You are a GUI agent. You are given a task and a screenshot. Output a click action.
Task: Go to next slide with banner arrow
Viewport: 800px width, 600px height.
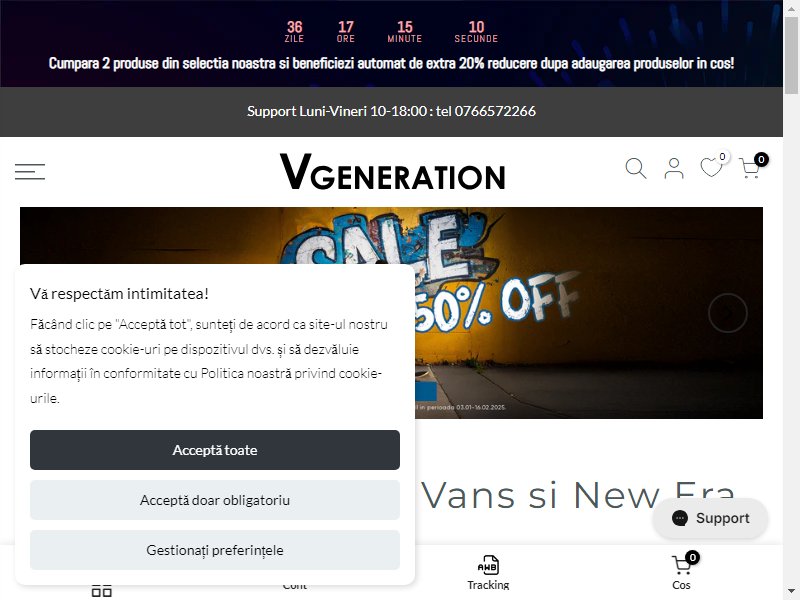[728, 313]
